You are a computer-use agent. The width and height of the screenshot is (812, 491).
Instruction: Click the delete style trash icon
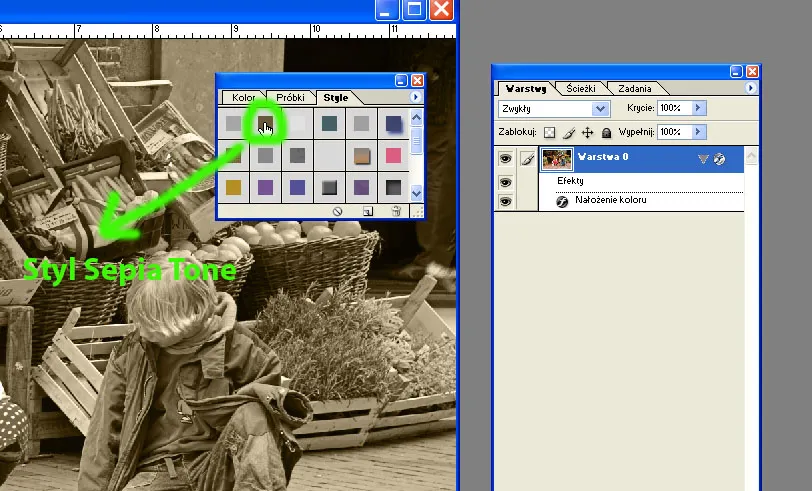point(396,211)
